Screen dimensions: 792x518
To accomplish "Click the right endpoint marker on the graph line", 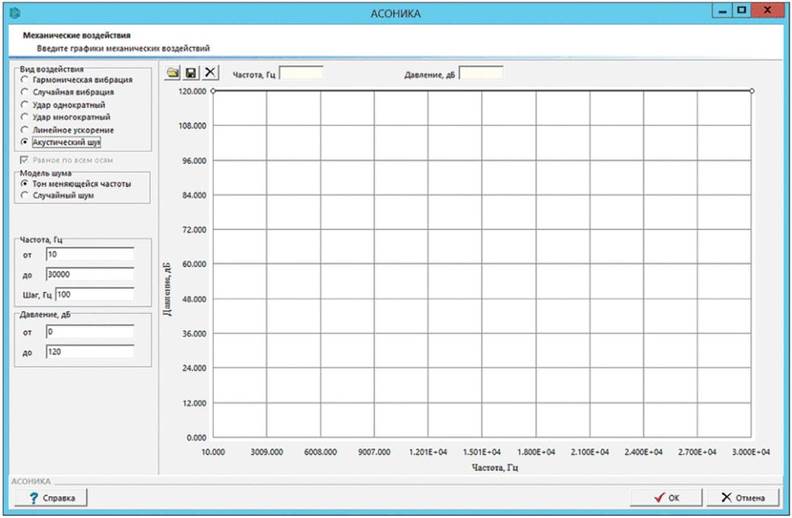I will pyautogui.click(x=751, y=90).
